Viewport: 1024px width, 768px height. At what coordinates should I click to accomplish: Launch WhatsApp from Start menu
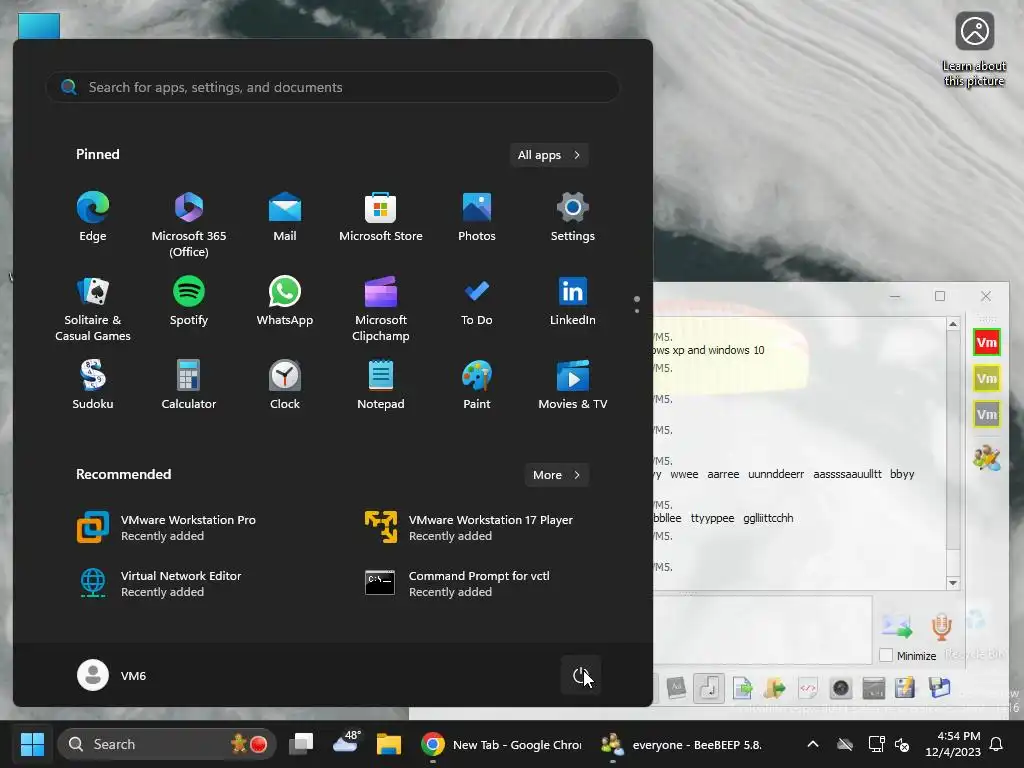pos(285,301)
